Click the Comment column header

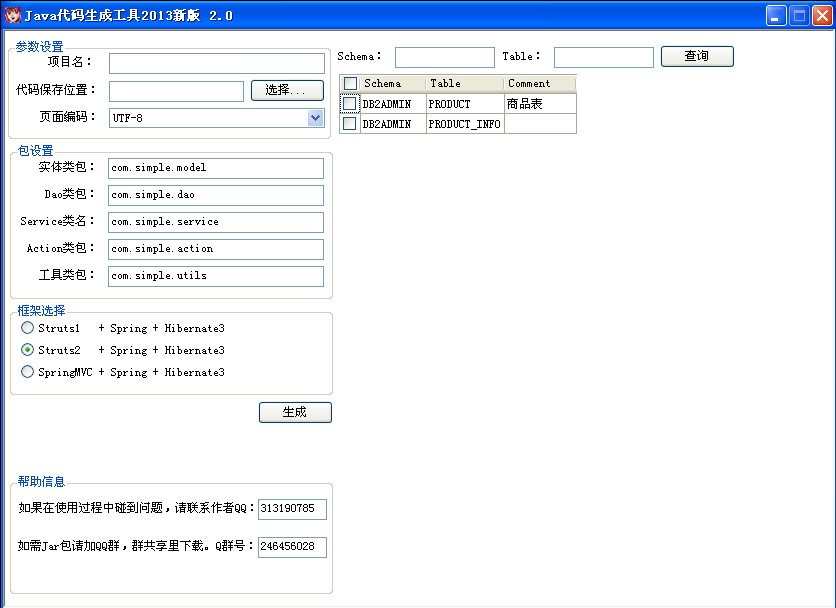click(x=540, y=84)
